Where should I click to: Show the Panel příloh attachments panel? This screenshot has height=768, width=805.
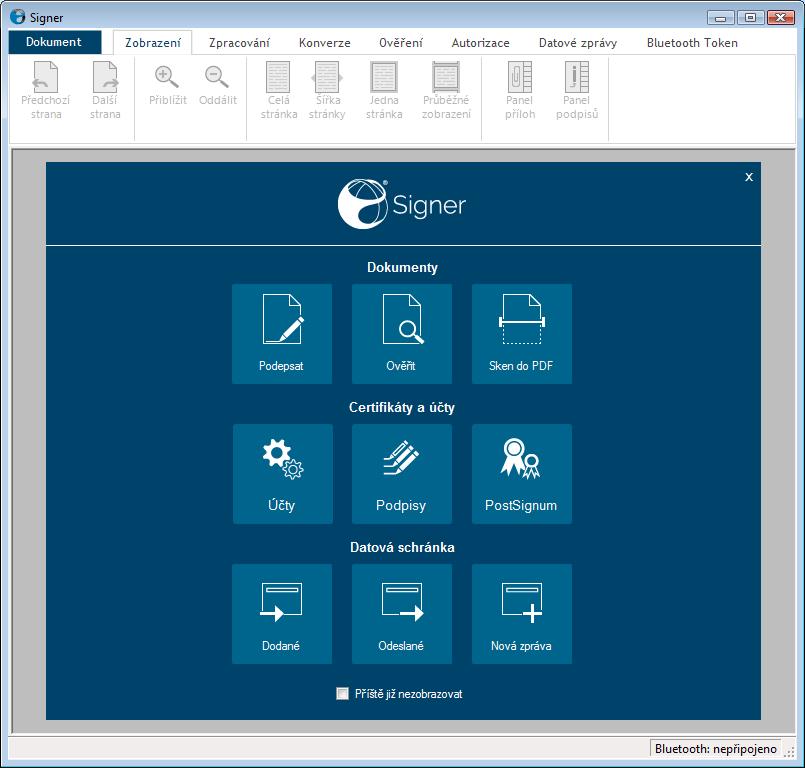point(520,91)
